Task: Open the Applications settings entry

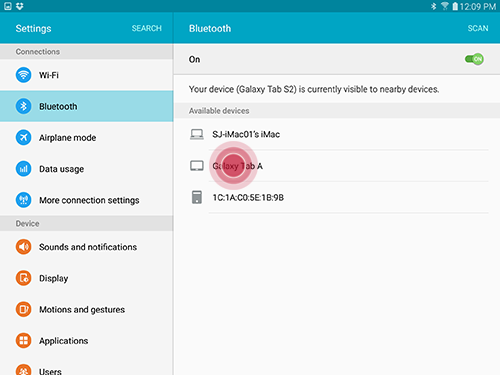Action: pyautogui.click(x=87, y=340)
